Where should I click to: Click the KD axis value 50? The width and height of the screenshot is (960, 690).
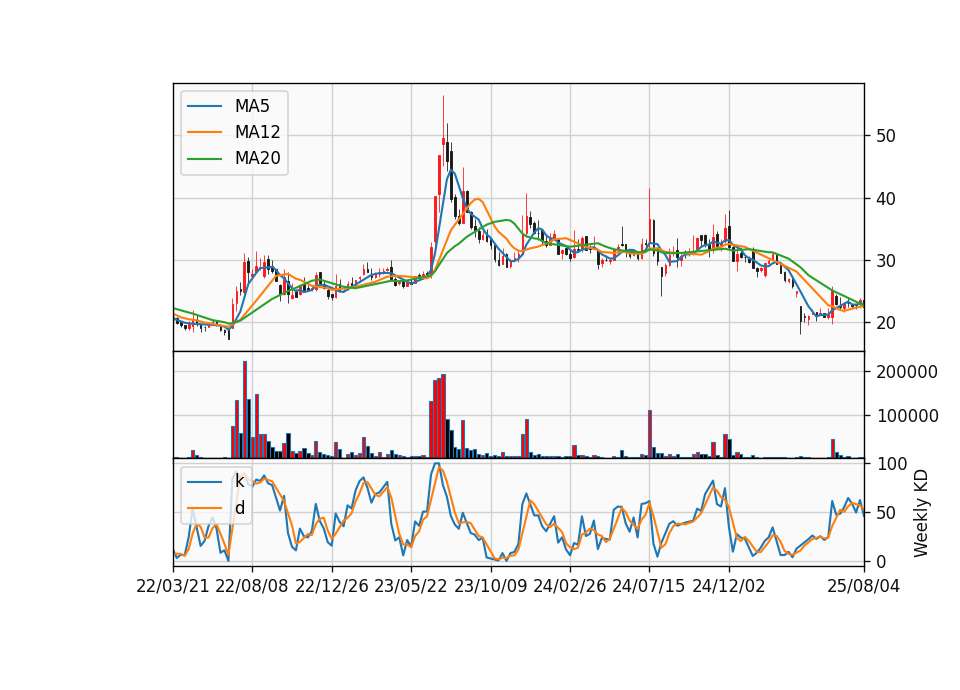885,513
